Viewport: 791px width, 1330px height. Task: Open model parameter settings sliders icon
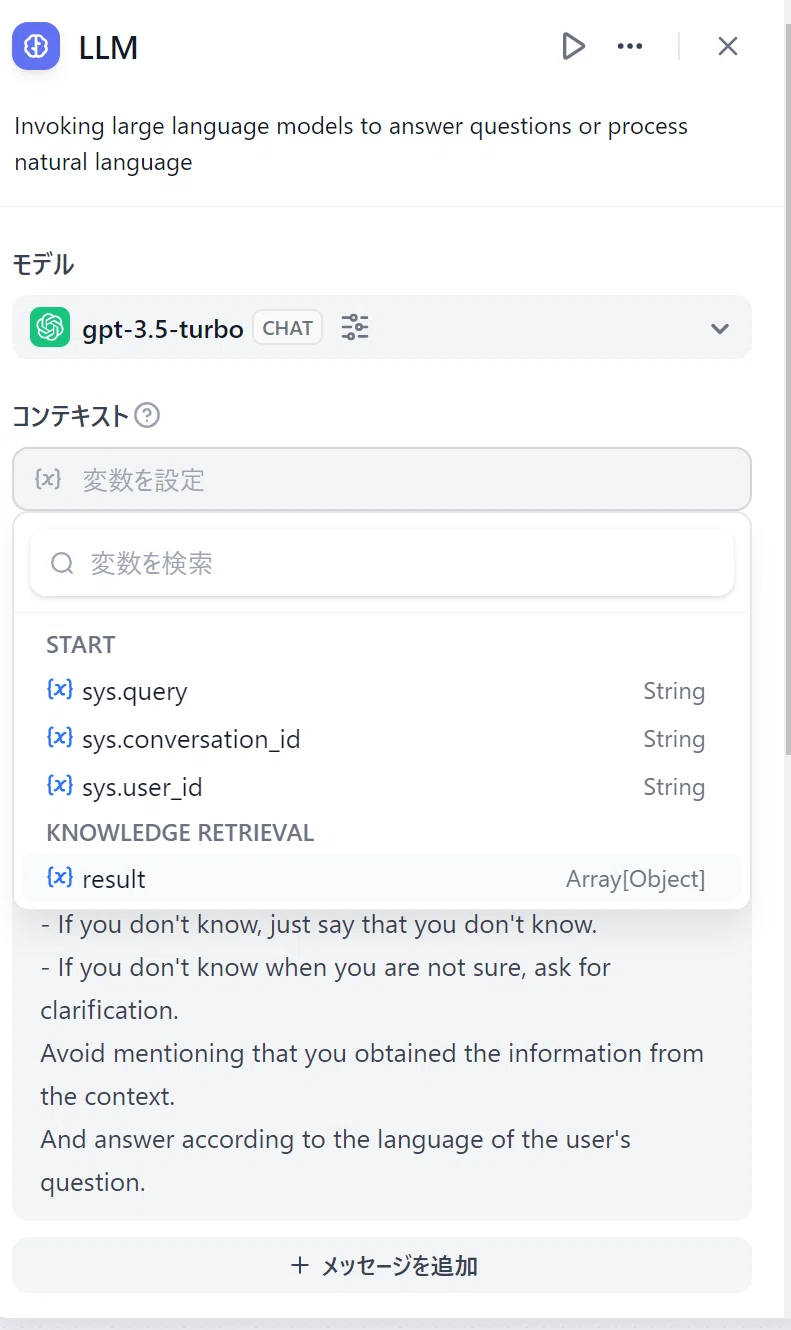coord(355,327)
